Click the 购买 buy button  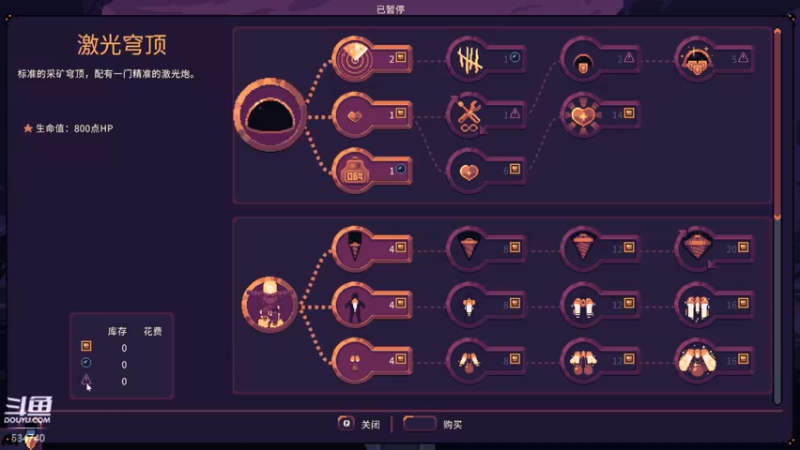pos(433,424)
